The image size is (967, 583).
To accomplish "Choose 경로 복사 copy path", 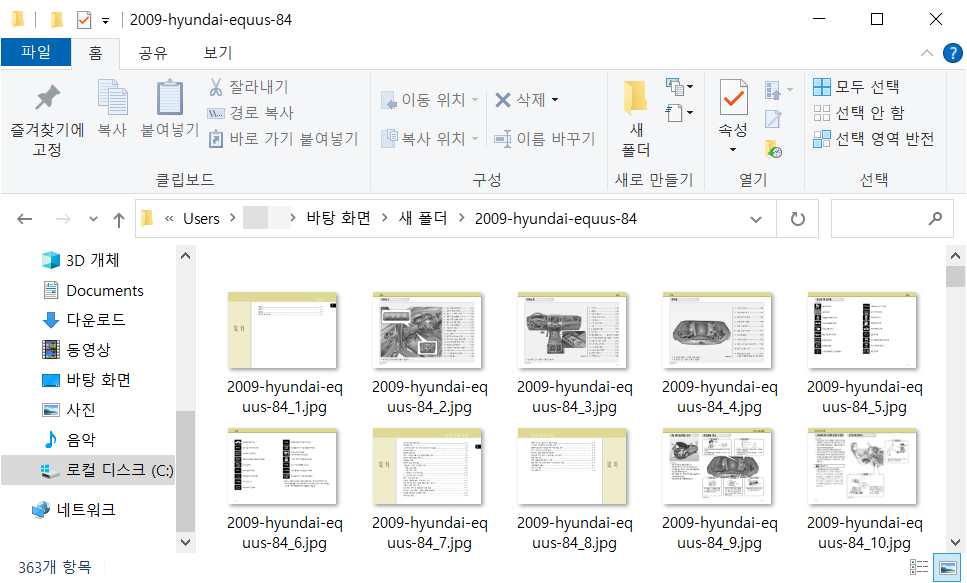I will (250, 113).
